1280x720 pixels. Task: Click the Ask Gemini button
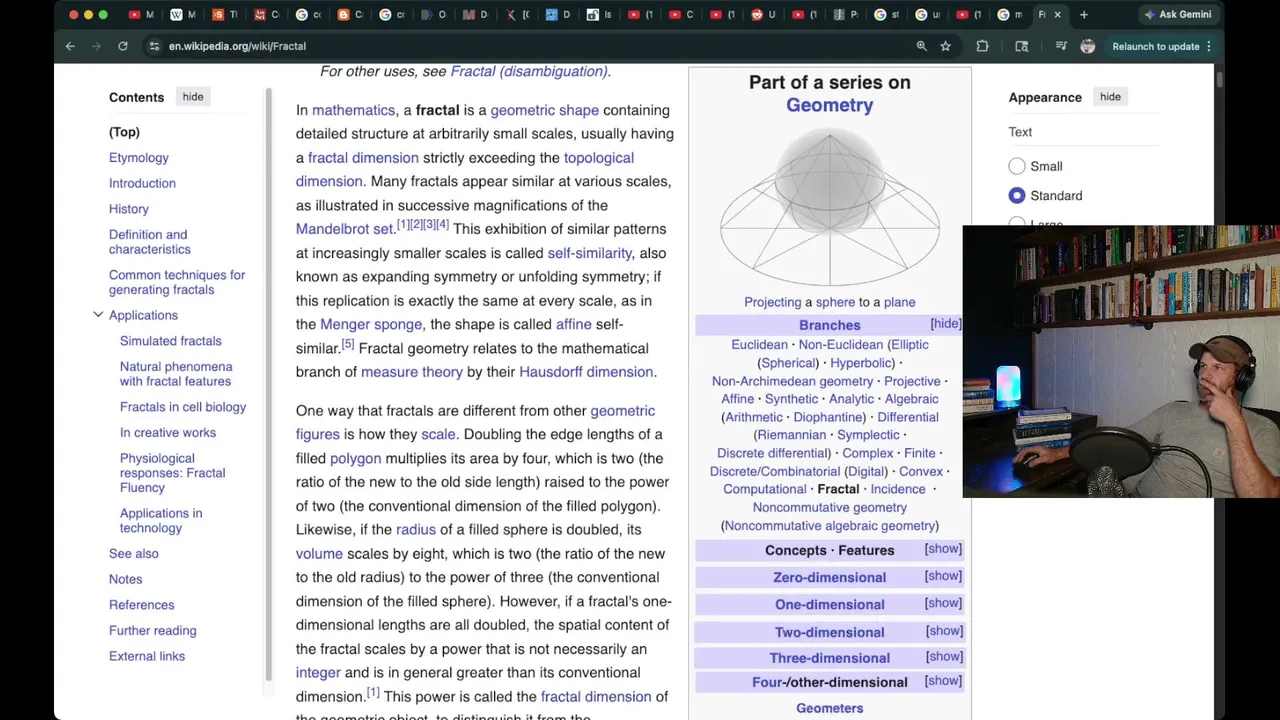(x=1178, y=15)
